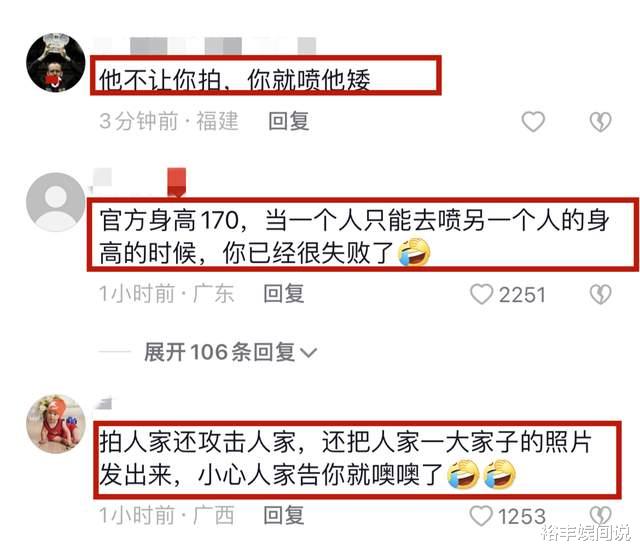Image resolution: width=640 pixels, height=554 pixels.
Task: Tap the blurred username of first commenter
Action: click(205, 46)
